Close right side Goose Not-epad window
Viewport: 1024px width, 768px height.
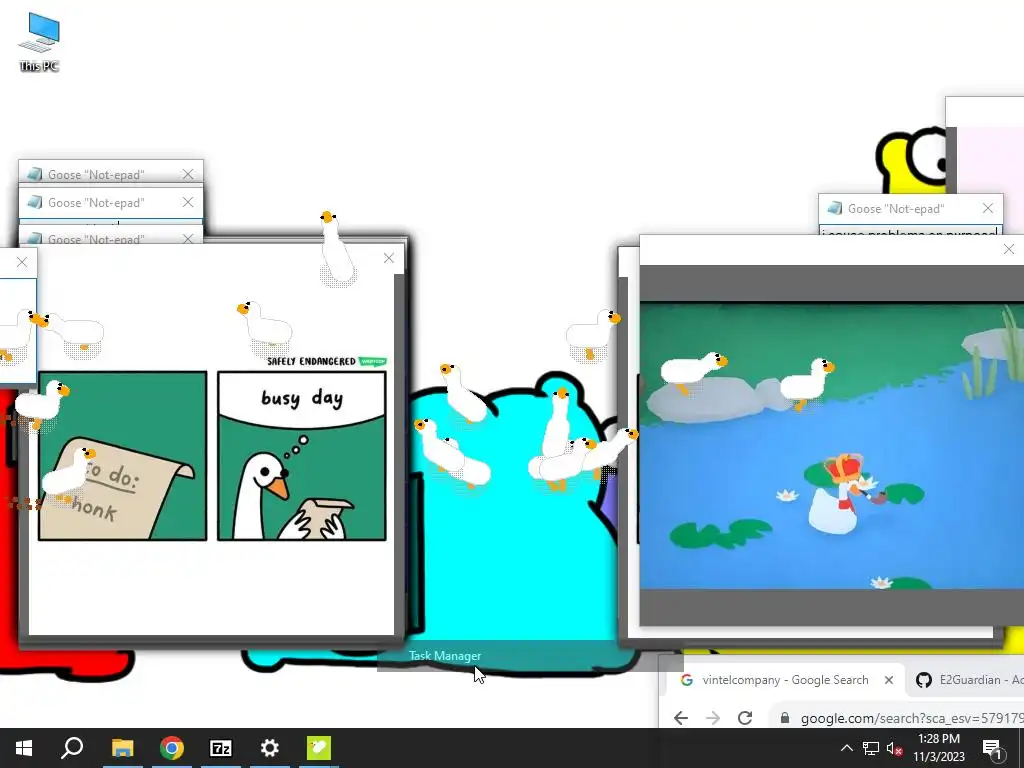point(987,208)
